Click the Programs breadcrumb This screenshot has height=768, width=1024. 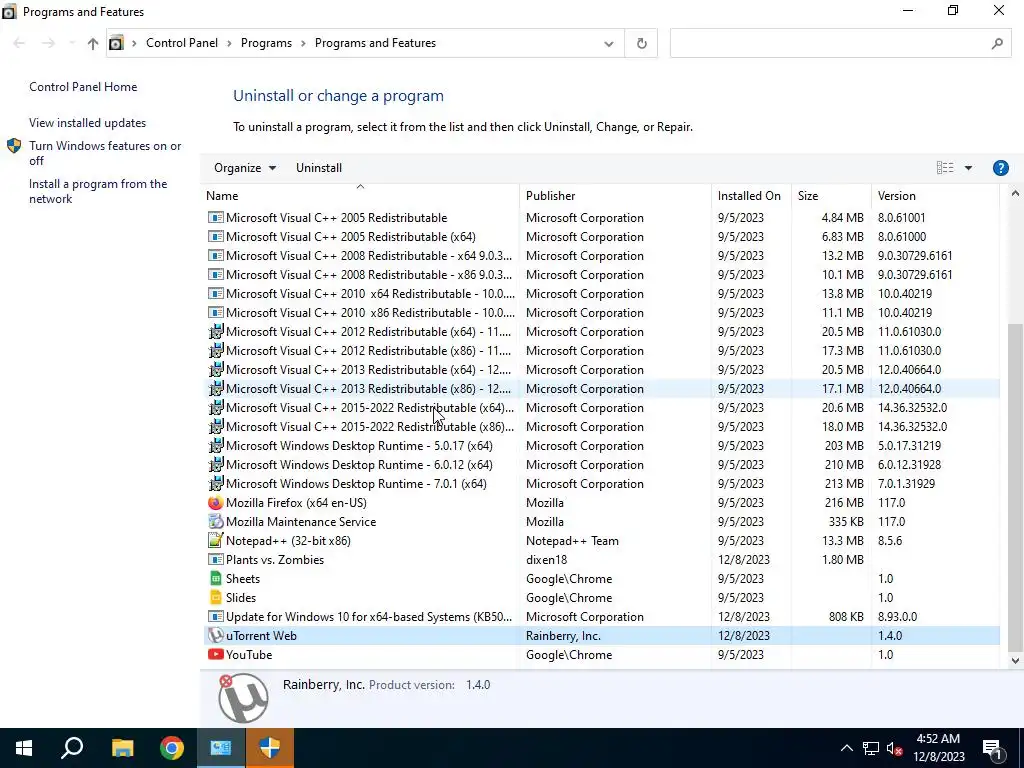(x=266, y=43)
